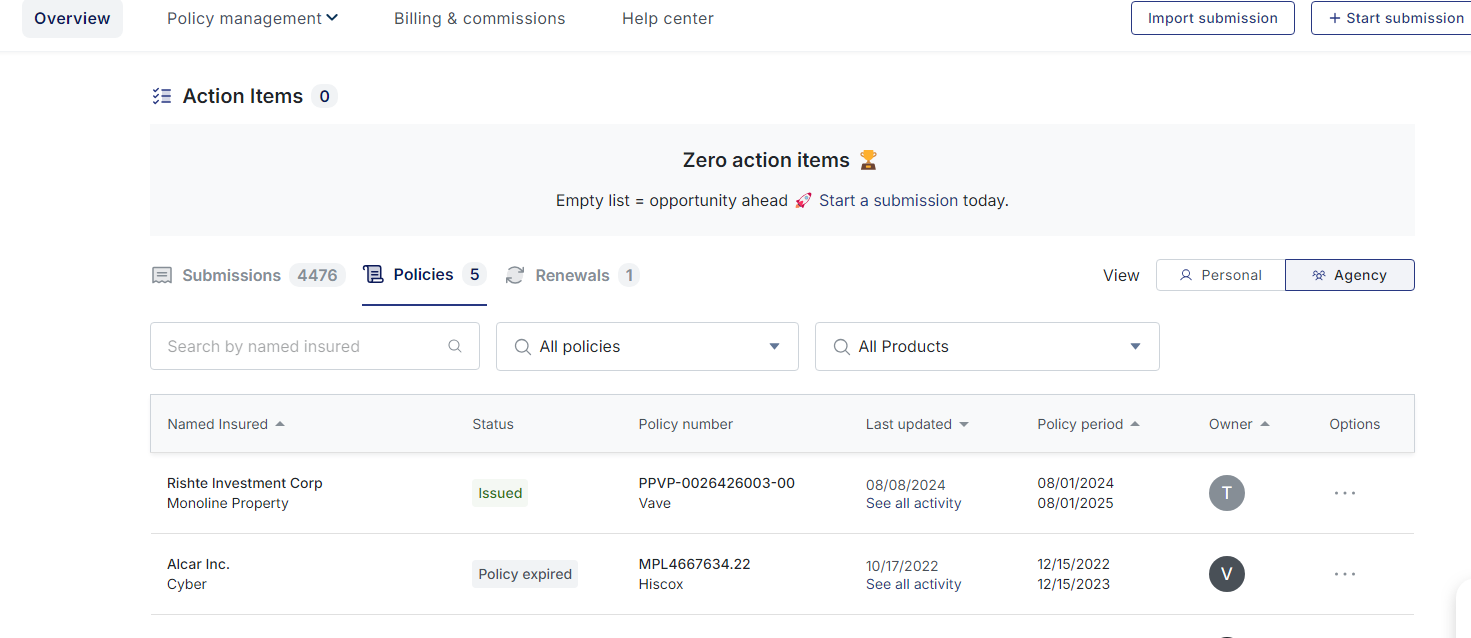Click the Import submission button

pyautogui.click(x=1212, y=18)
